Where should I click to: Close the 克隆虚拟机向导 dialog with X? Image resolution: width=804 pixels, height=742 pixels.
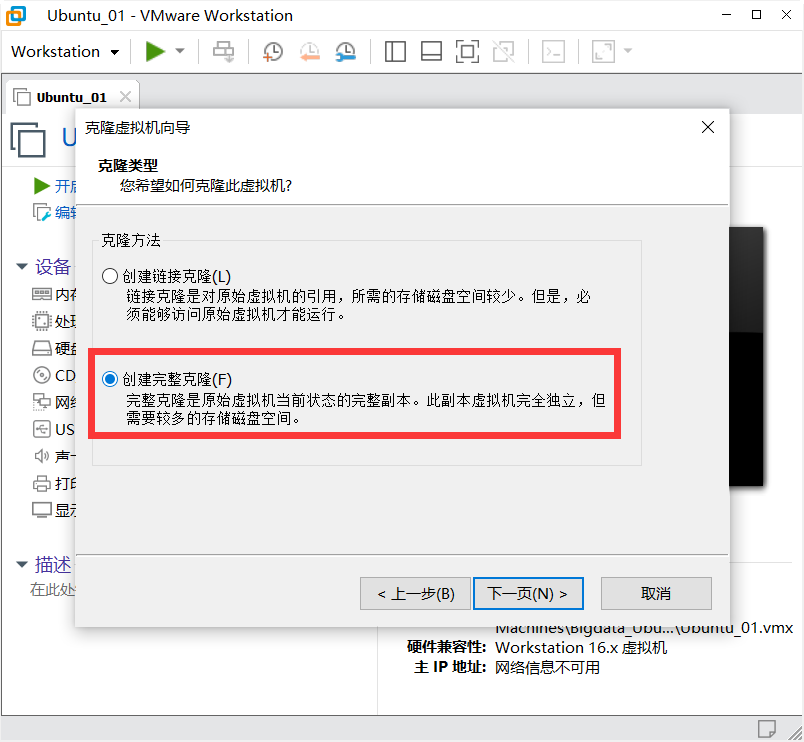708,127
